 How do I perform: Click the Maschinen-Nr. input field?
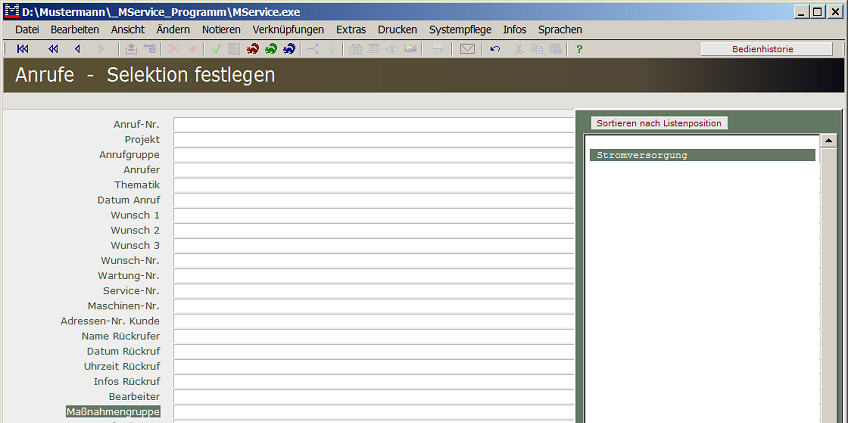374,306
